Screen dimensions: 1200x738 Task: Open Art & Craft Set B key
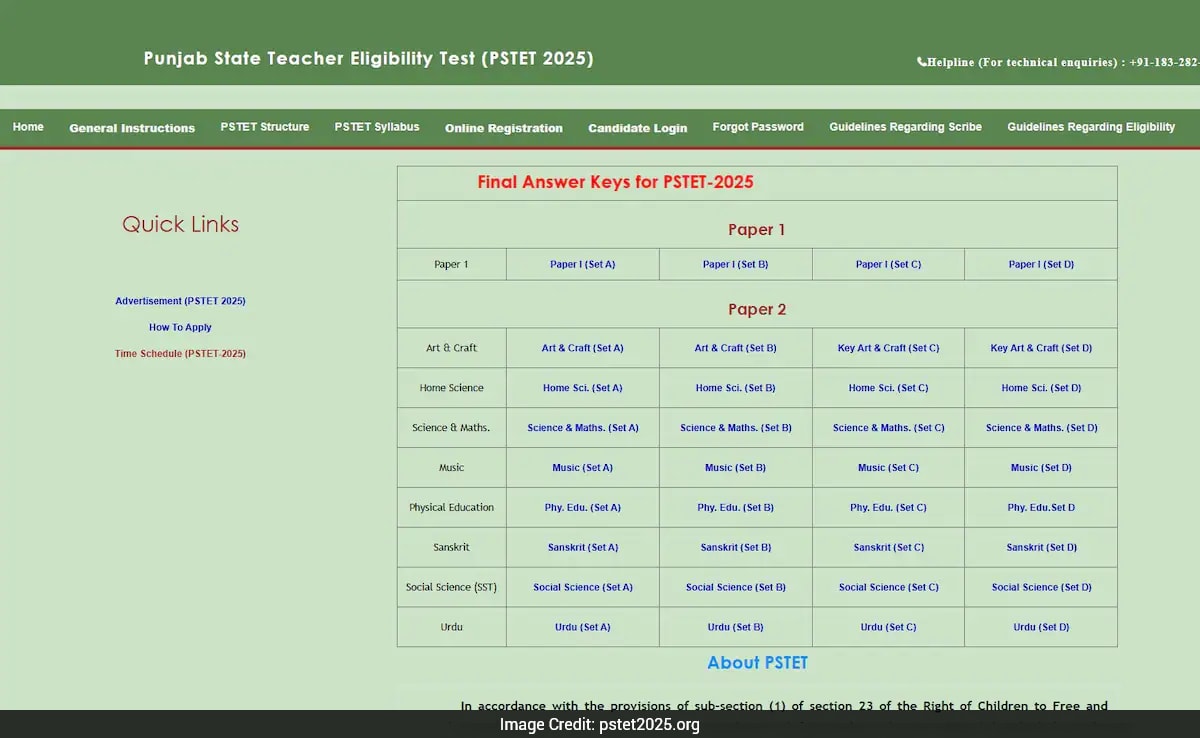735,347
